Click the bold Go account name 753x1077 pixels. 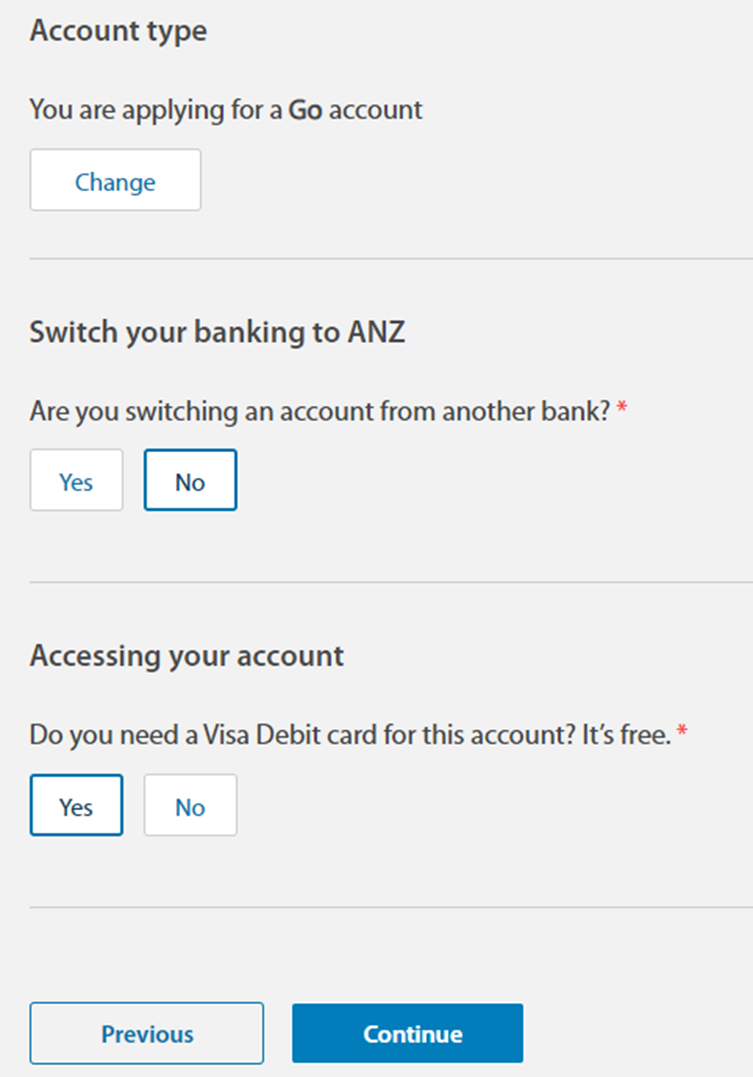305,109
